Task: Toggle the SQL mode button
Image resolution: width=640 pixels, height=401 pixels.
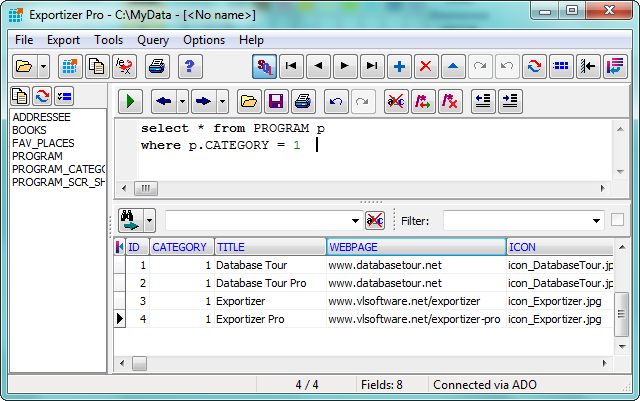Action: [264, 66]
